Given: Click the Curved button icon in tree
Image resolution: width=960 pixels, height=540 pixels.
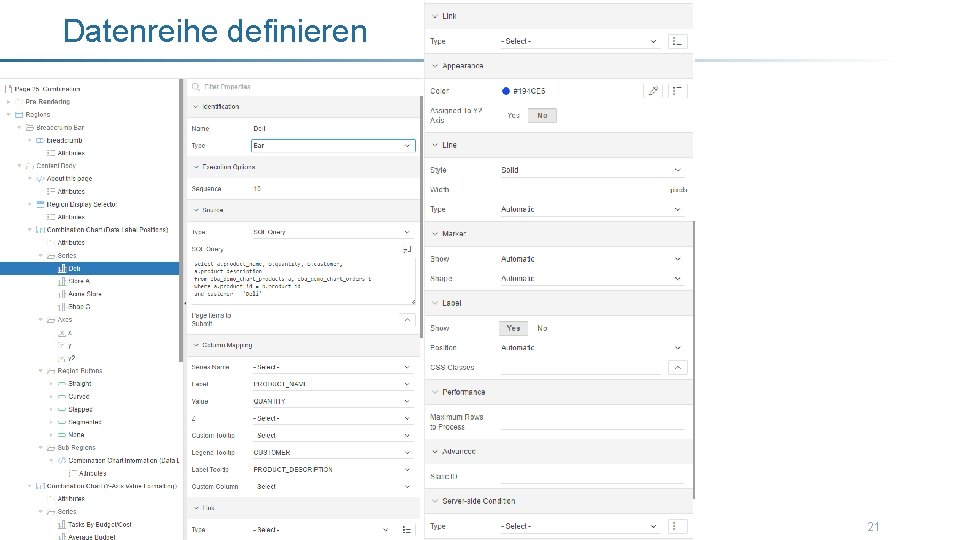Looking at the screenshot, I should (x=62, y=397).
